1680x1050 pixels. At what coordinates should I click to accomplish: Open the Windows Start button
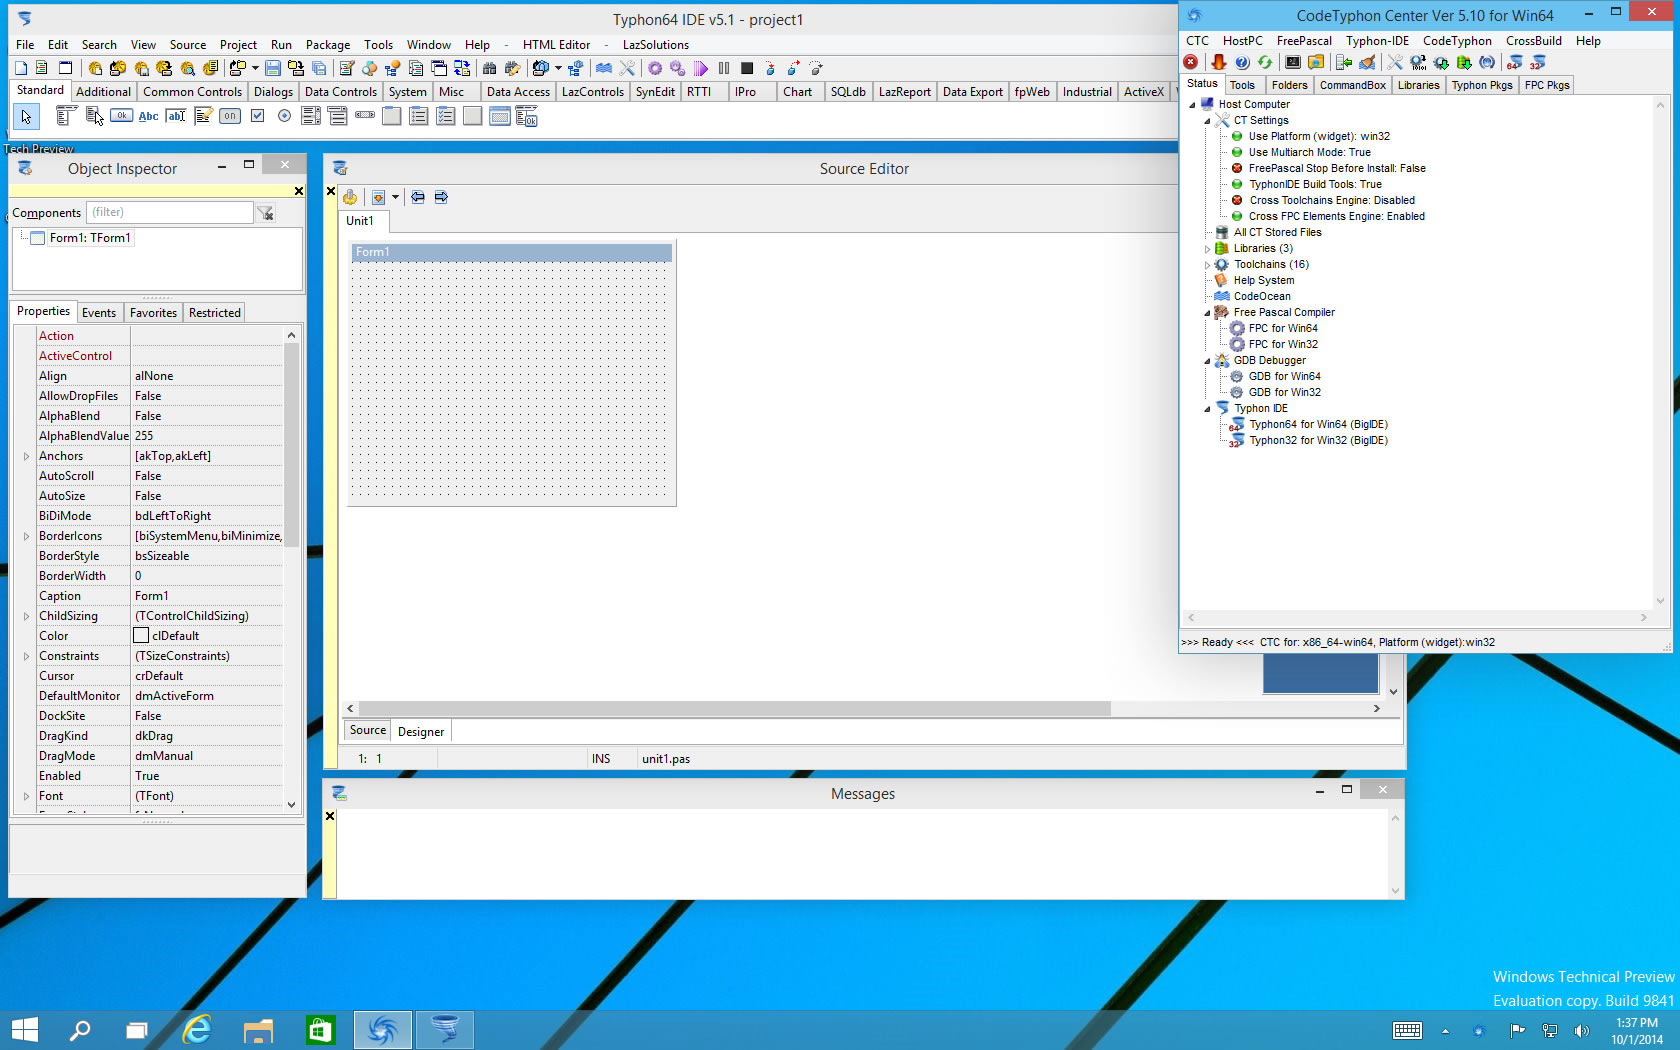coord(24,1029)
